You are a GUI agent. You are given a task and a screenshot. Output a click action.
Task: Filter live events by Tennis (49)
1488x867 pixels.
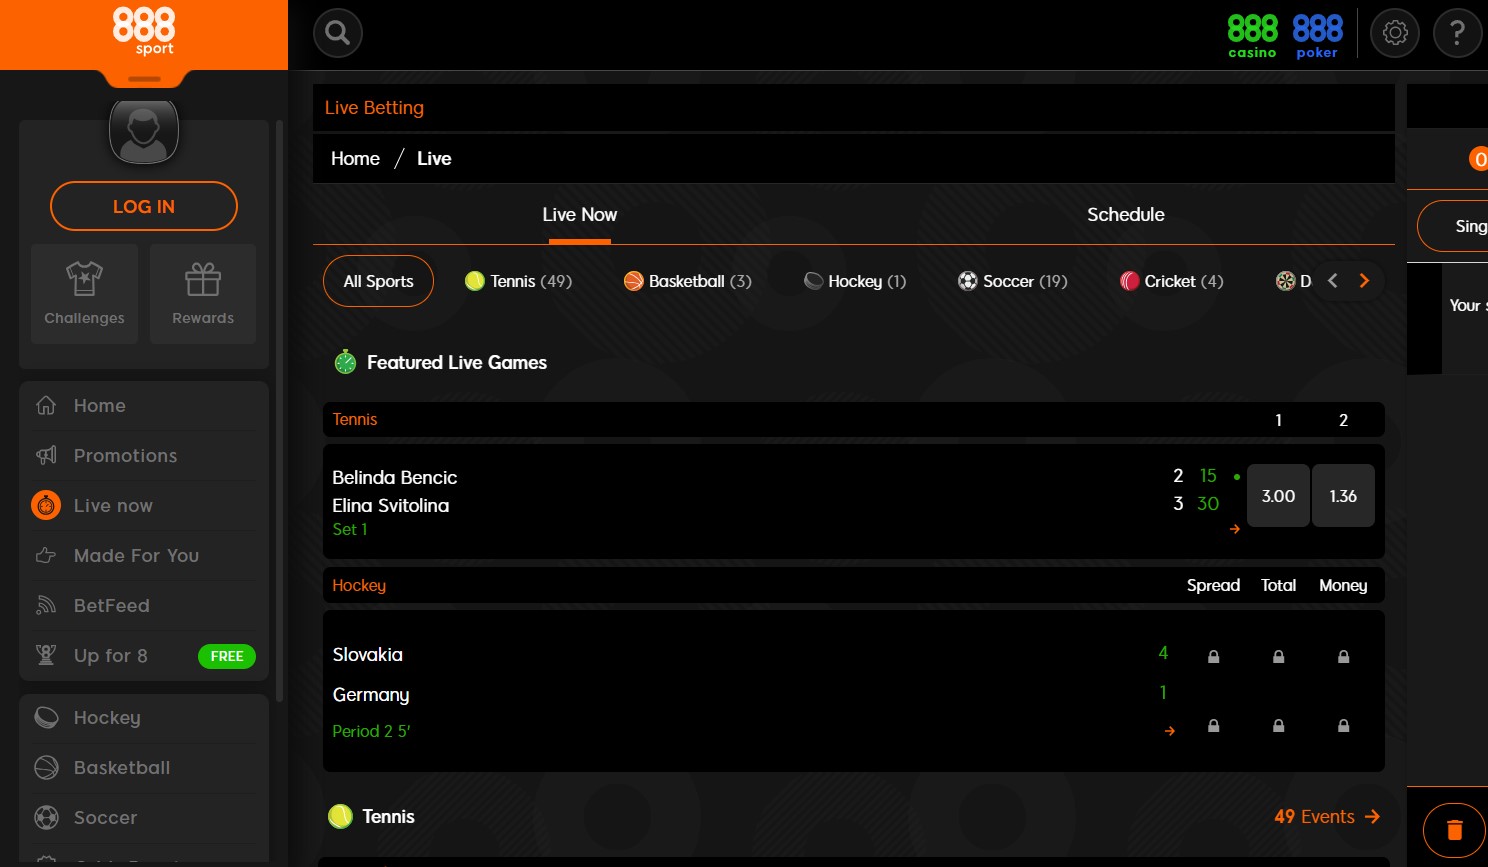tap(518, 281)
